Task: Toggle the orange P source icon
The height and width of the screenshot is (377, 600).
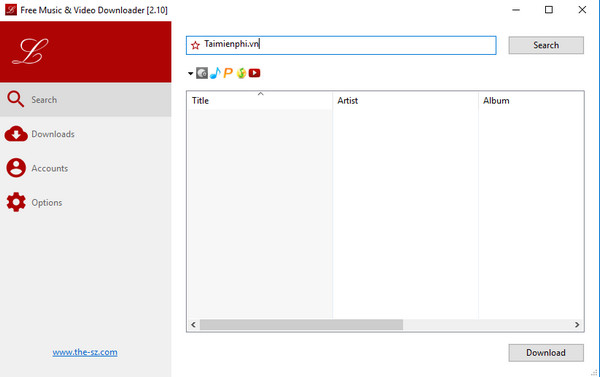Action: pos(228,73)
